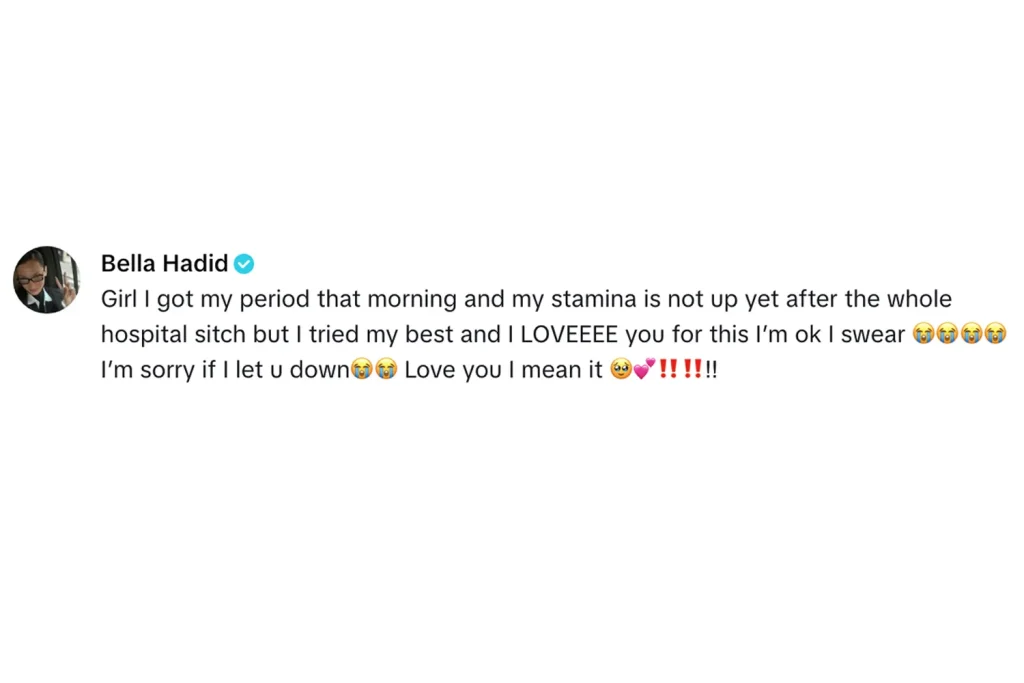Click the word "LOVEEEE" in the comment
The image size is (1024, 683).
pyautogui.click(x=565, y=334)
